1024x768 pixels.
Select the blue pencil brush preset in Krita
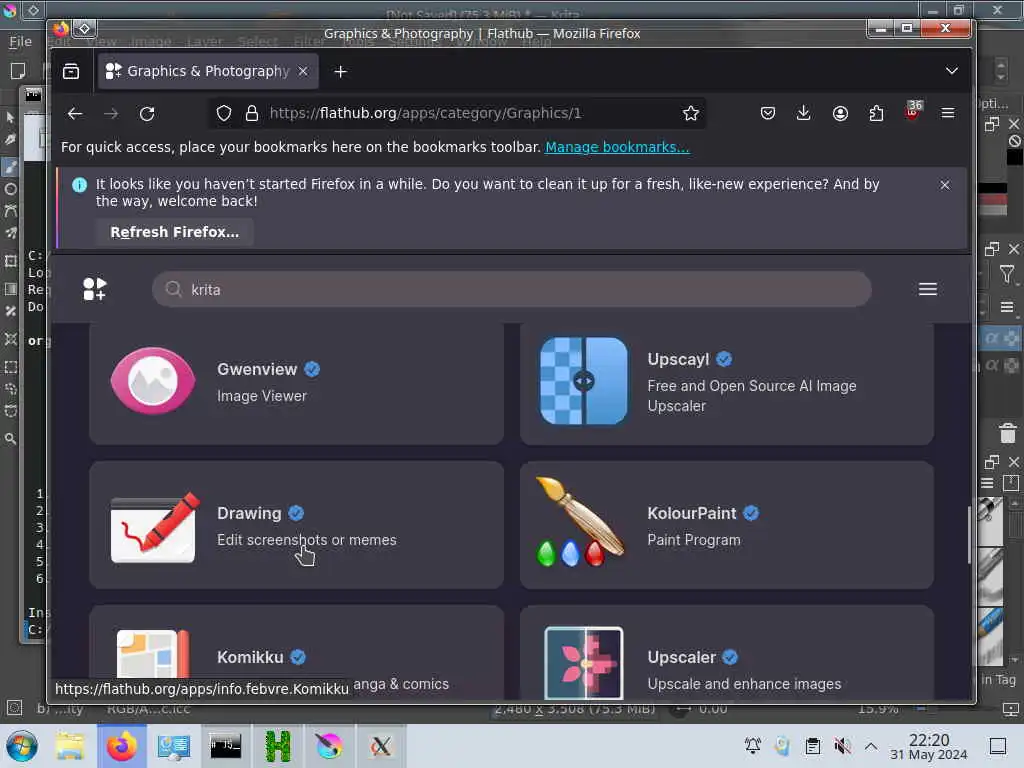pyautogui.click(x=990, y=636)
